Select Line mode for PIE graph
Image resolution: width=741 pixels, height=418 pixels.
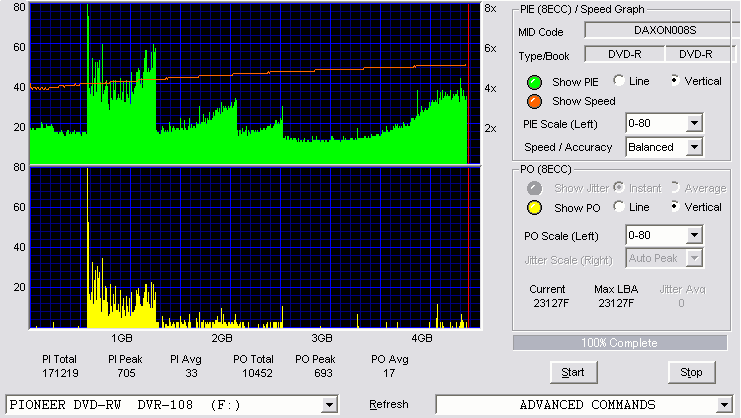point(619,80)
